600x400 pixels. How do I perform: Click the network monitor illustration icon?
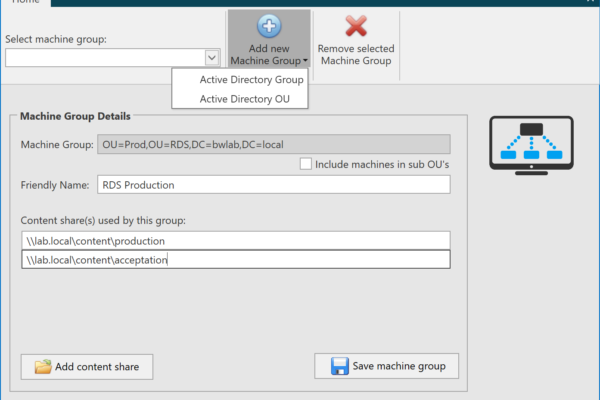[x=531, y=145]
